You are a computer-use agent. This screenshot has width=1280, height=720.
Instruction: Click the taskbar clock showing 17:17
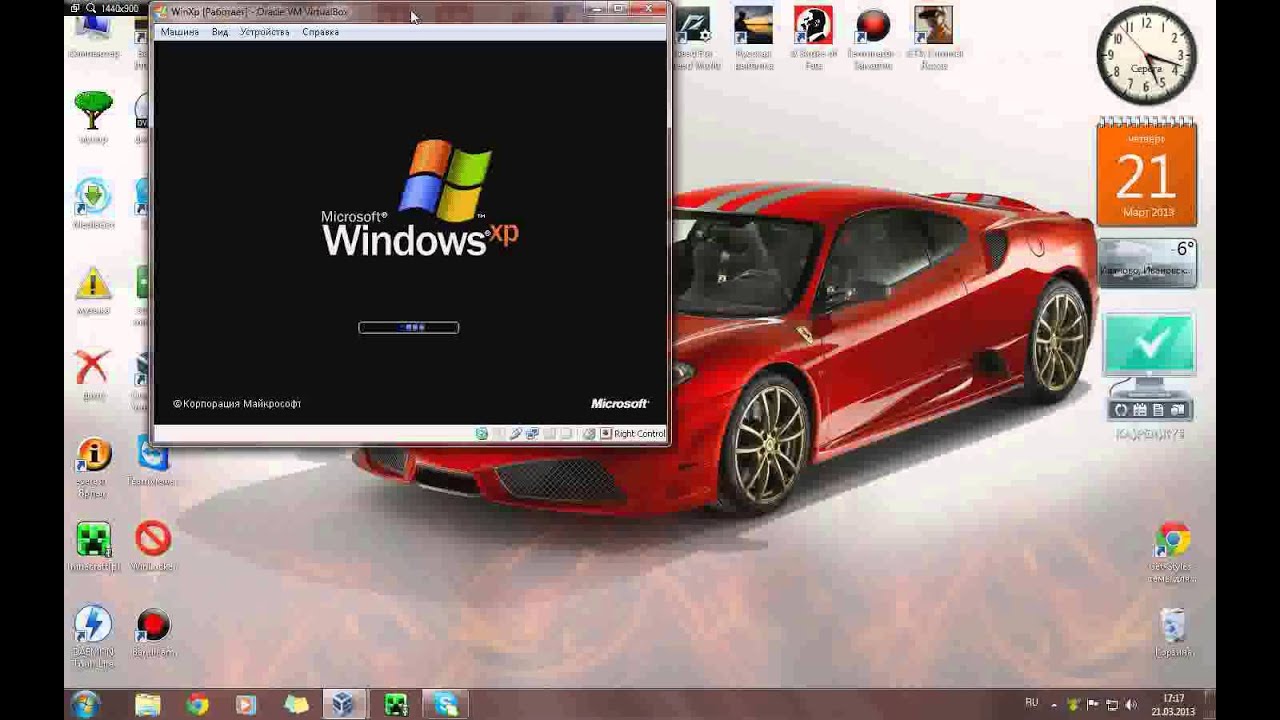tap(1173, 705)
